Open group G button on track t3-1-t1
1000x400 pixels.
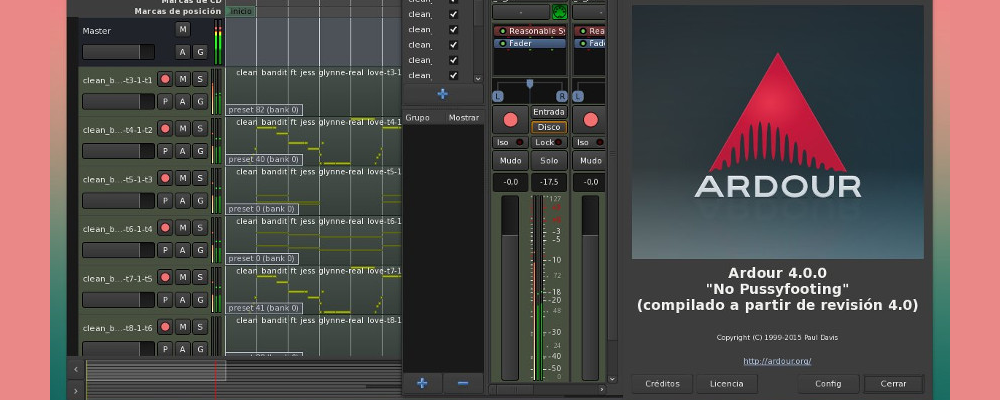pos(200,101)
